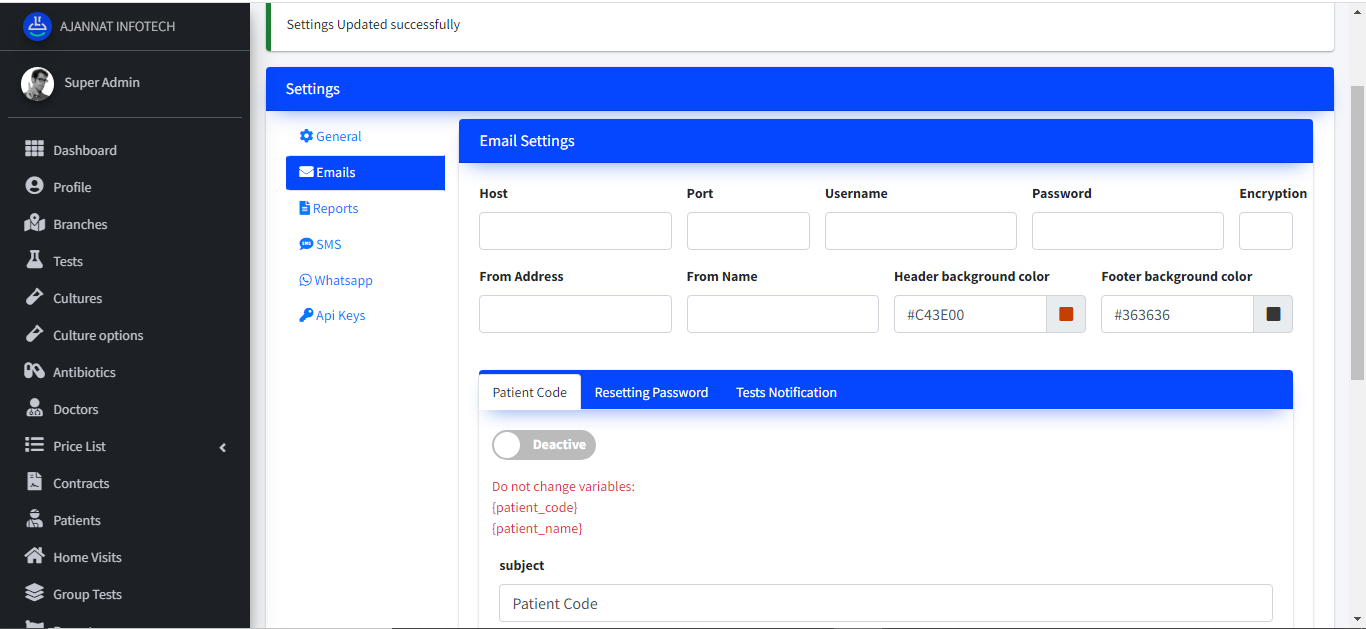Switch to the Tests Notification tab

tap(786, 392)
